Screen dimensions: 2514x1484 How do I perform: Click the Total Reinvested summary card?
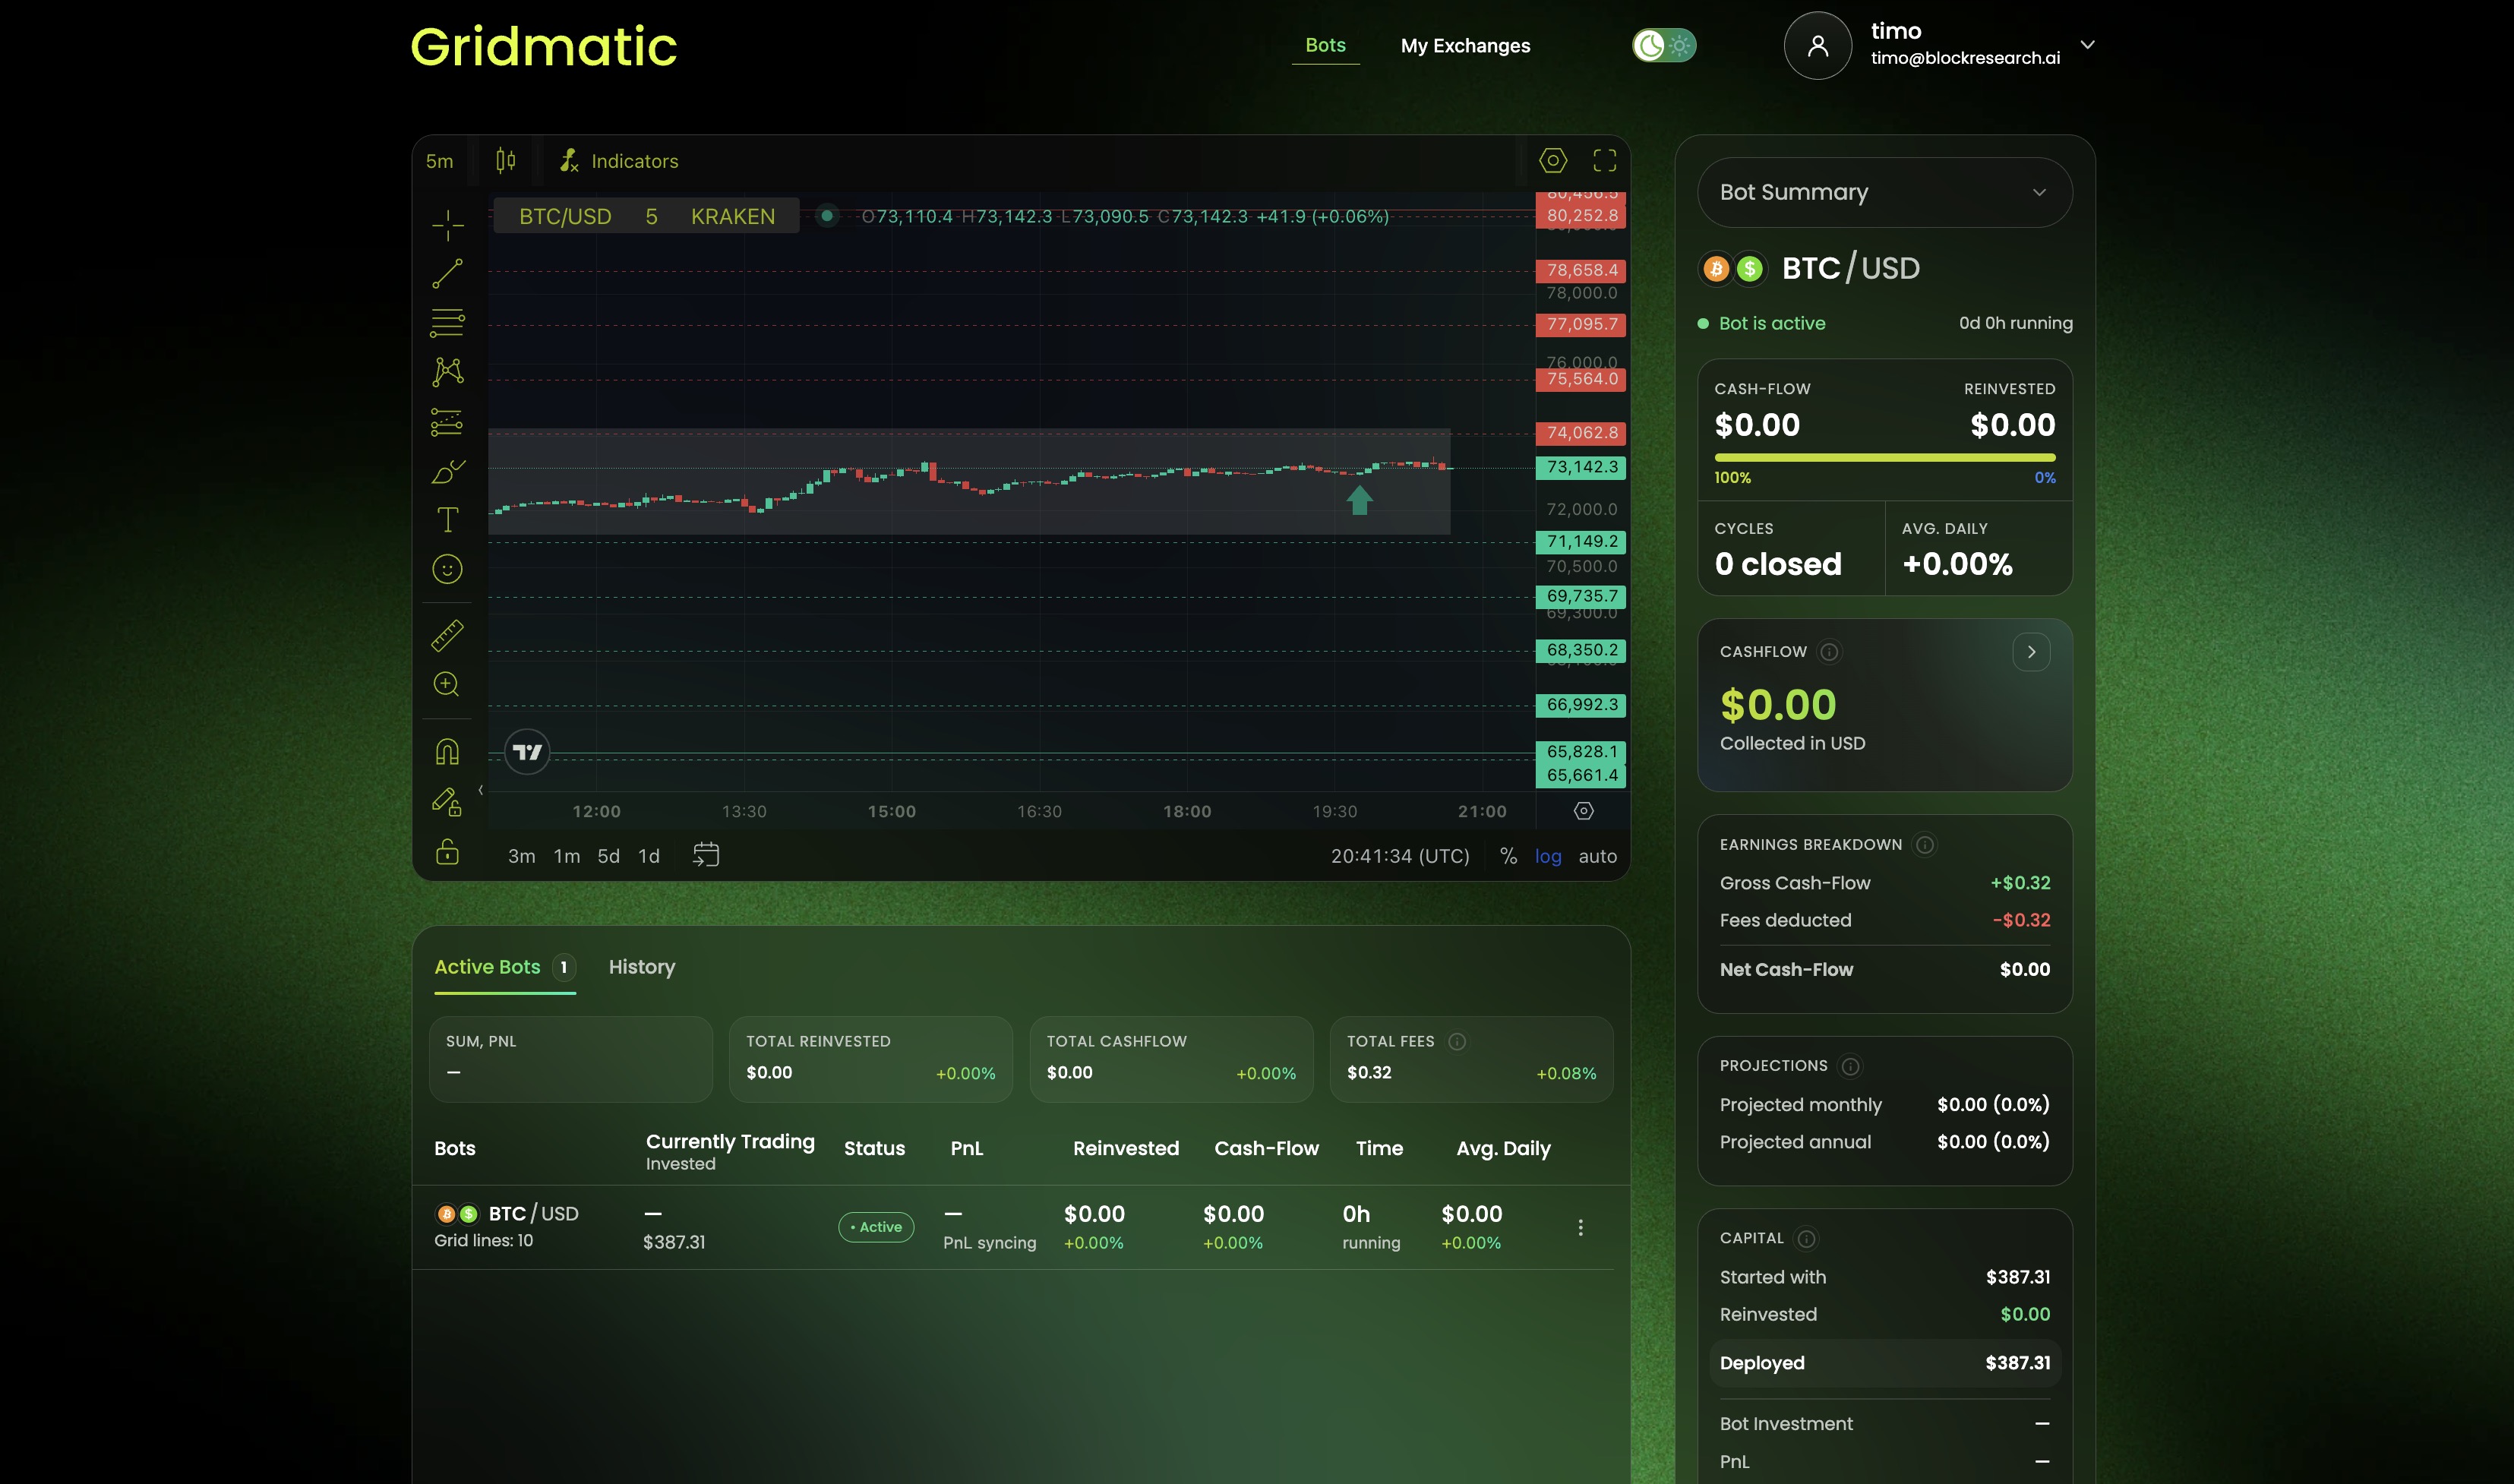870,1060
